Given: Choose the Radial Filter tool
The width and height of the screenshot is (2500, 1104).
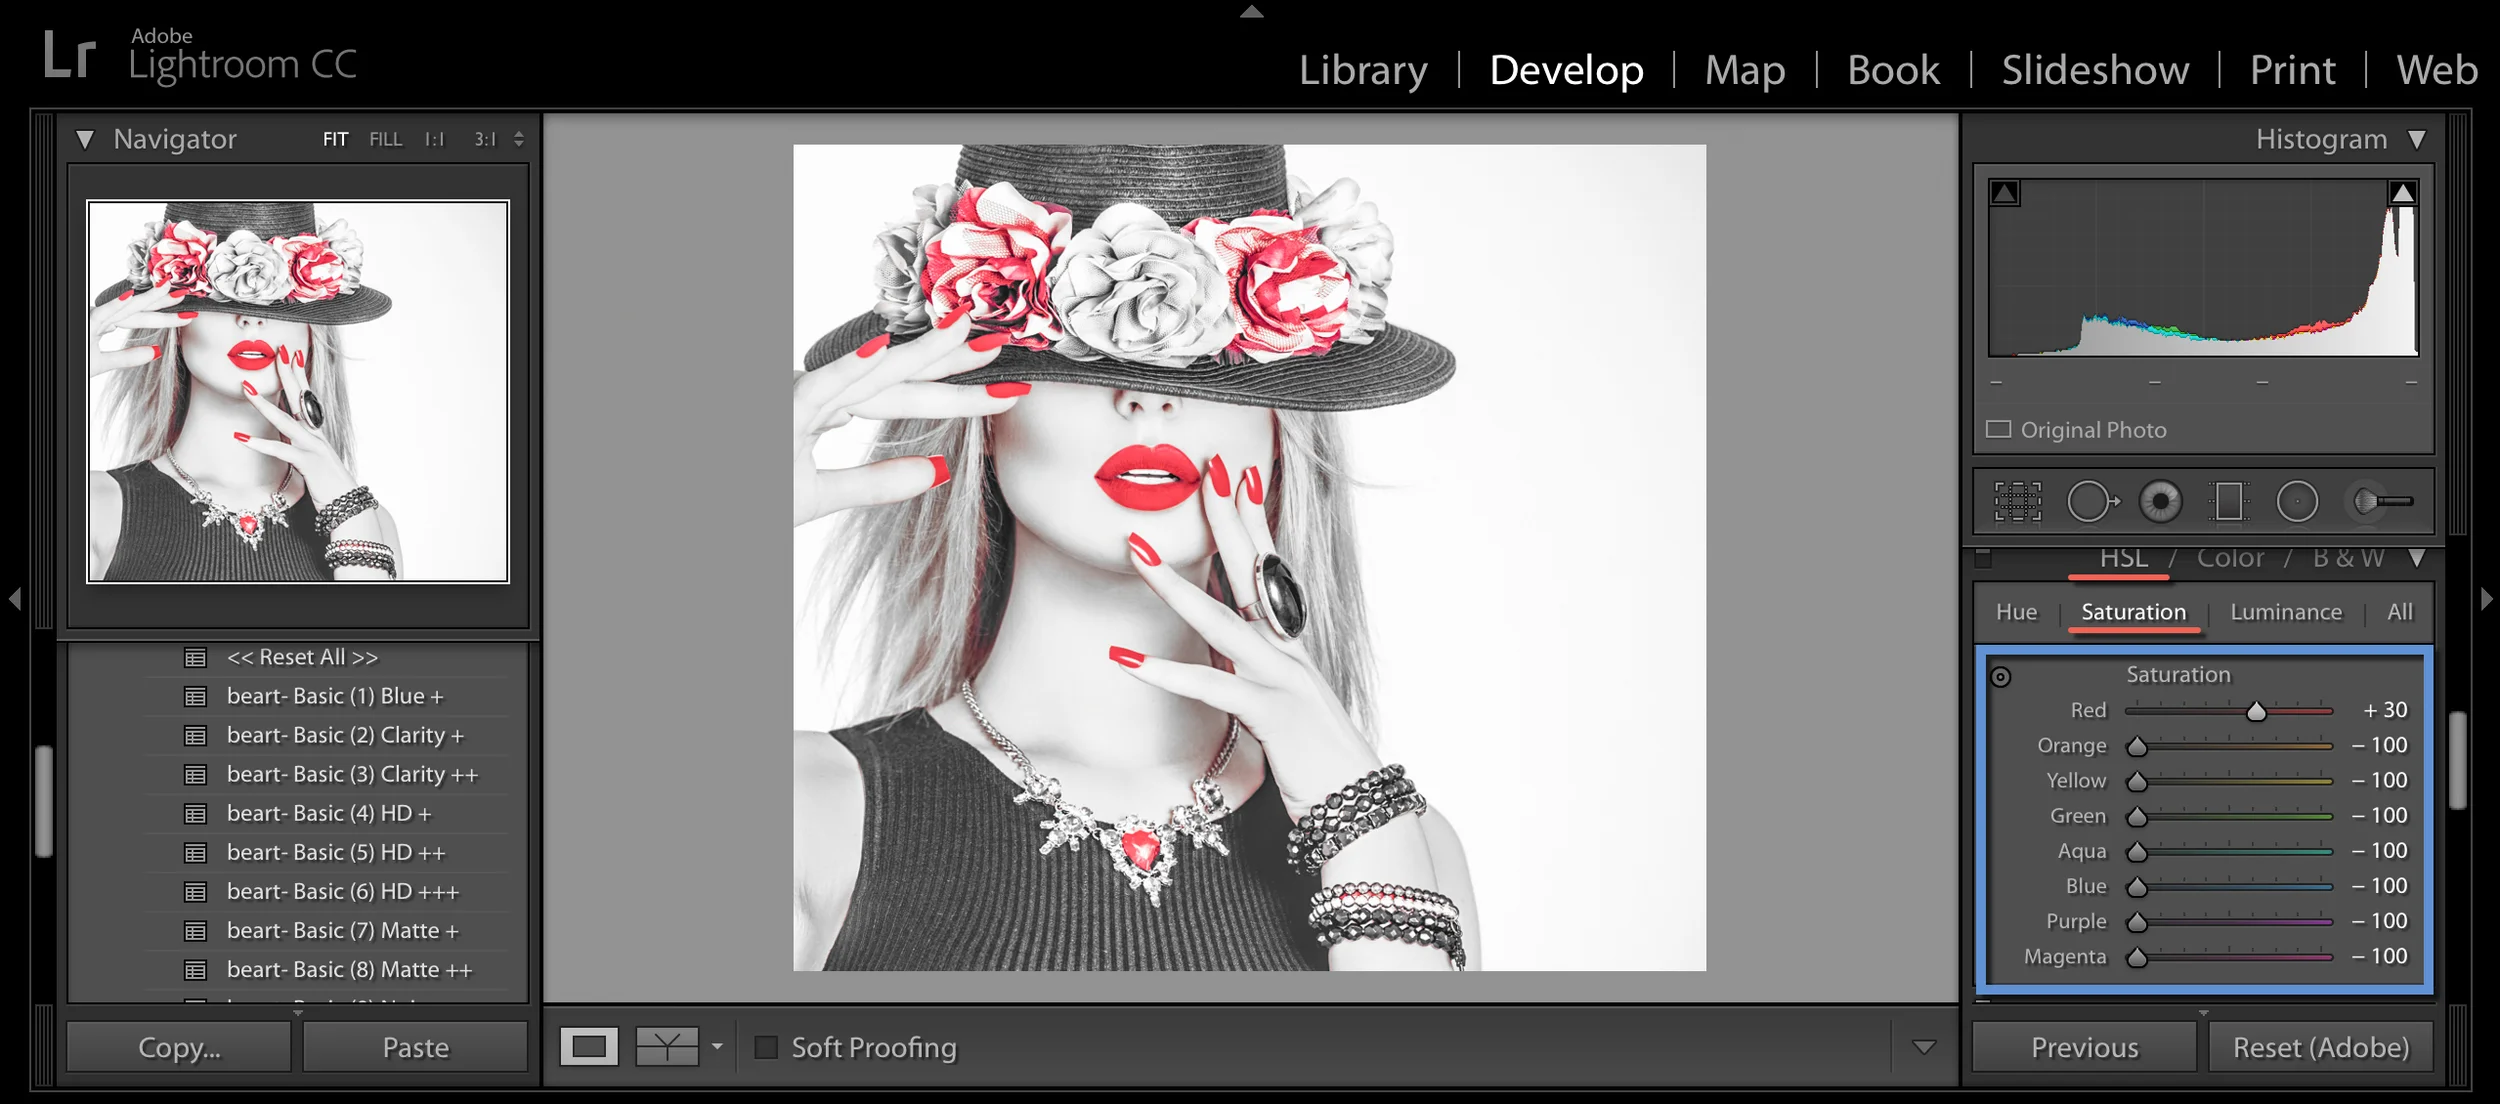Looking at the screenshot, I should (x=2297, y=502).
